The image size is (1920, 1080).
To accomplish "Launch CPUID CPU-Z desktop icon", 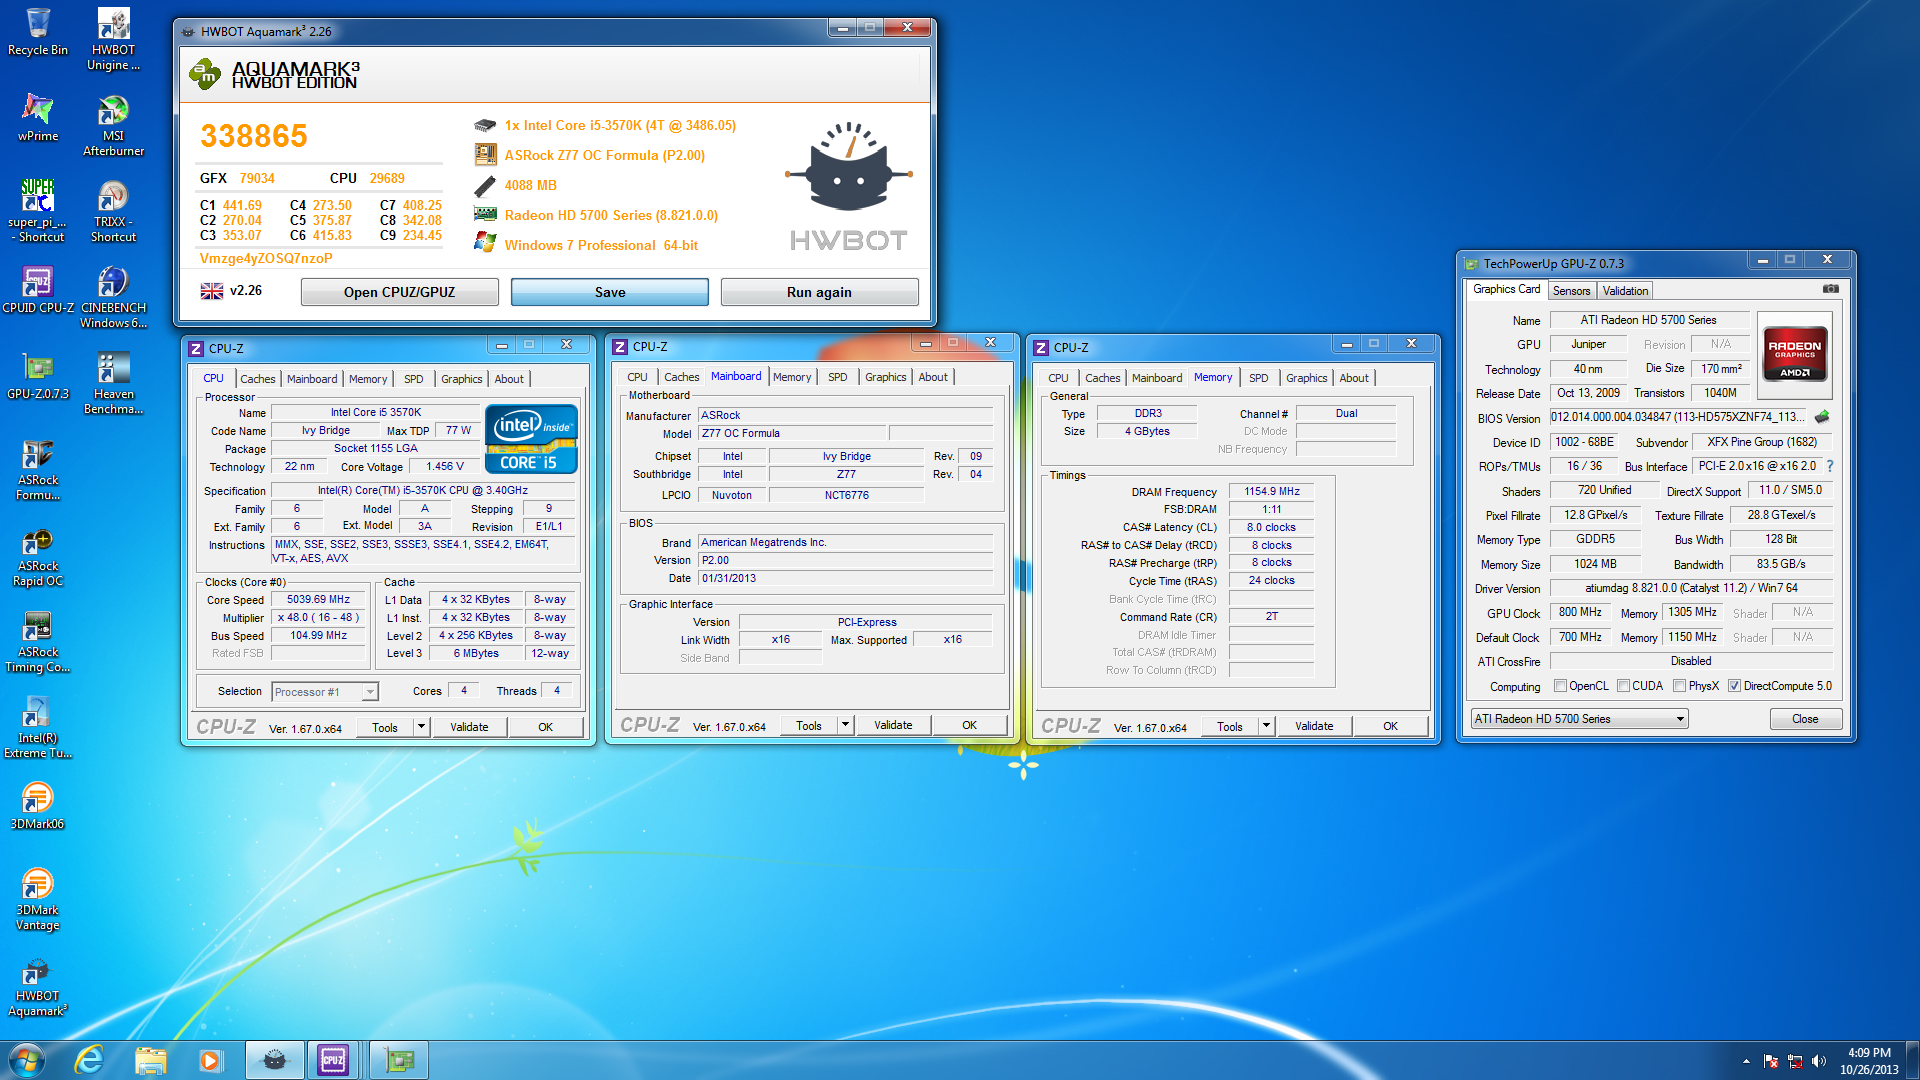I will 37,290.
